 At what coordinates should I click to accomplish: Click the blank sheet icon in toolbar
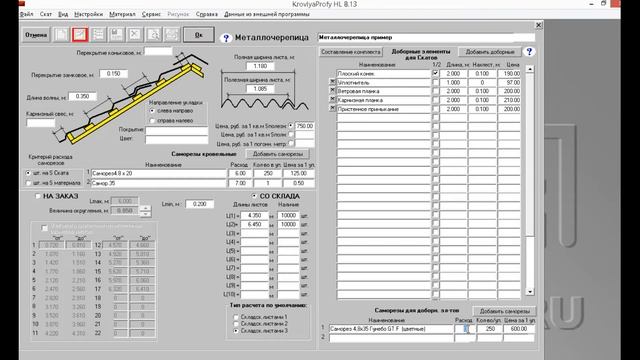click(x=61, y=35)
